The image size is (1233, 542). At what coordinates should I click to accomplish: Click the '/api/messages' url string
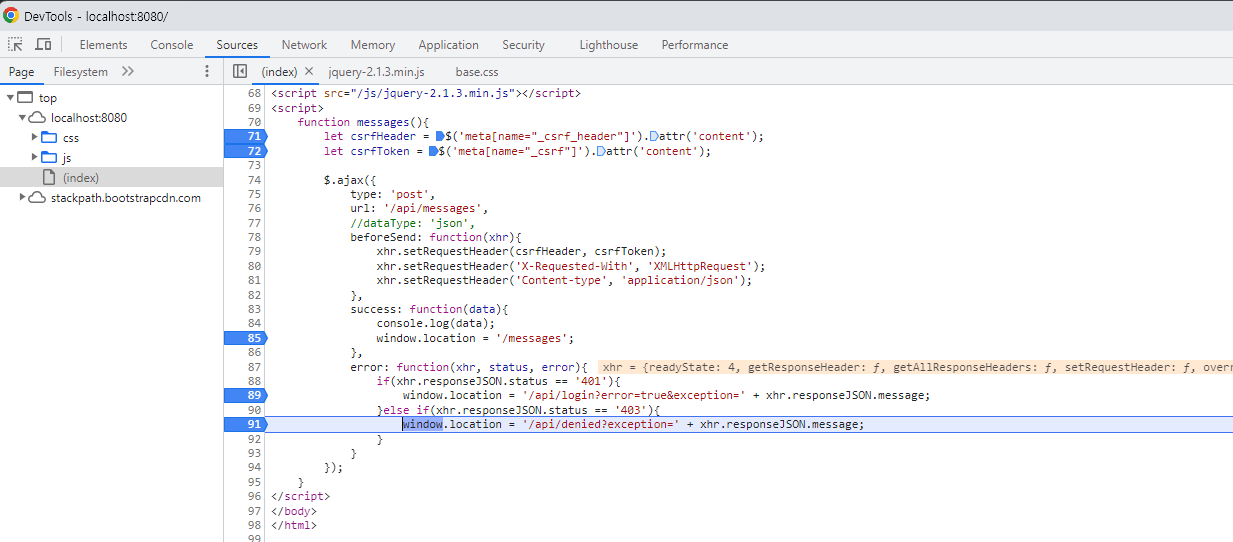[434, 209]
